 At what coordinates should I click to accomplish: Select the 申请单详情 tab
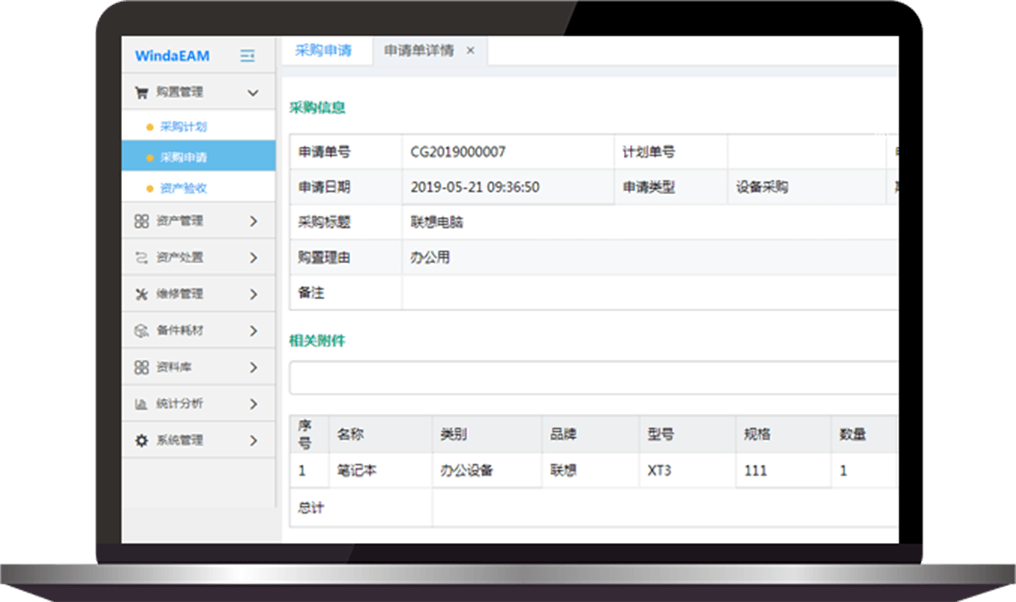418,51
